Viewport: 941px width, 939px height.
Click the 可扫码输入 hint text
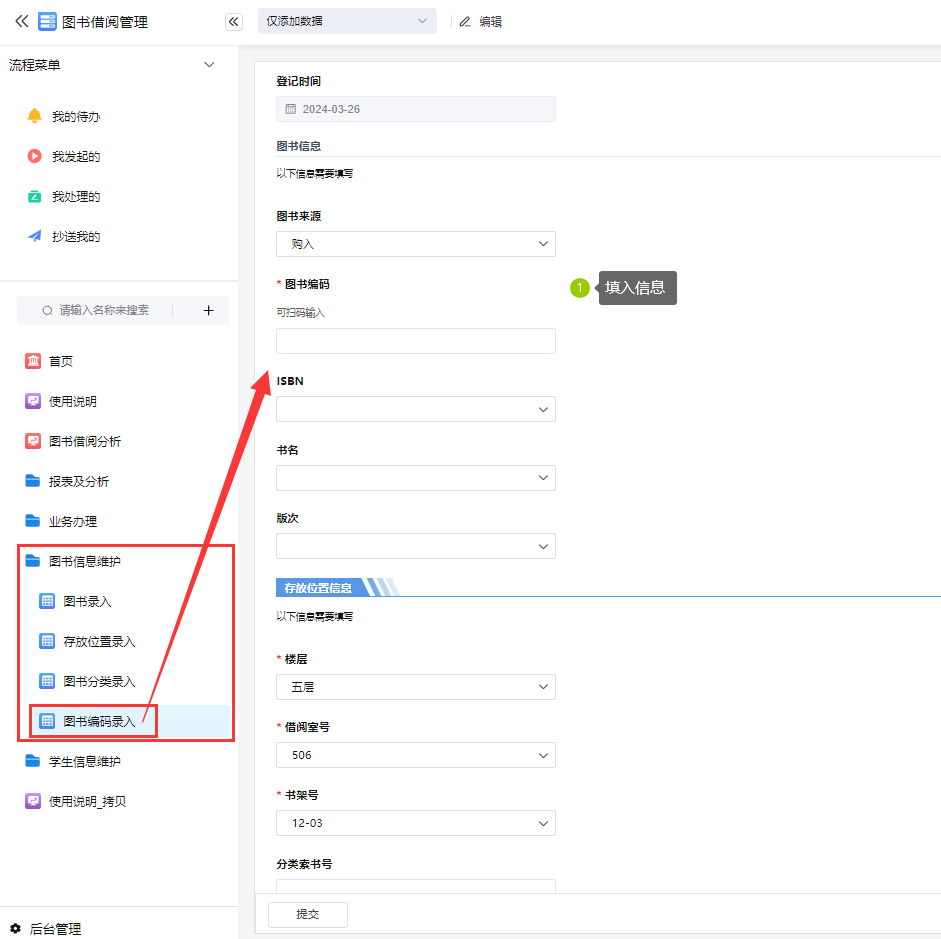pos(300,313)
